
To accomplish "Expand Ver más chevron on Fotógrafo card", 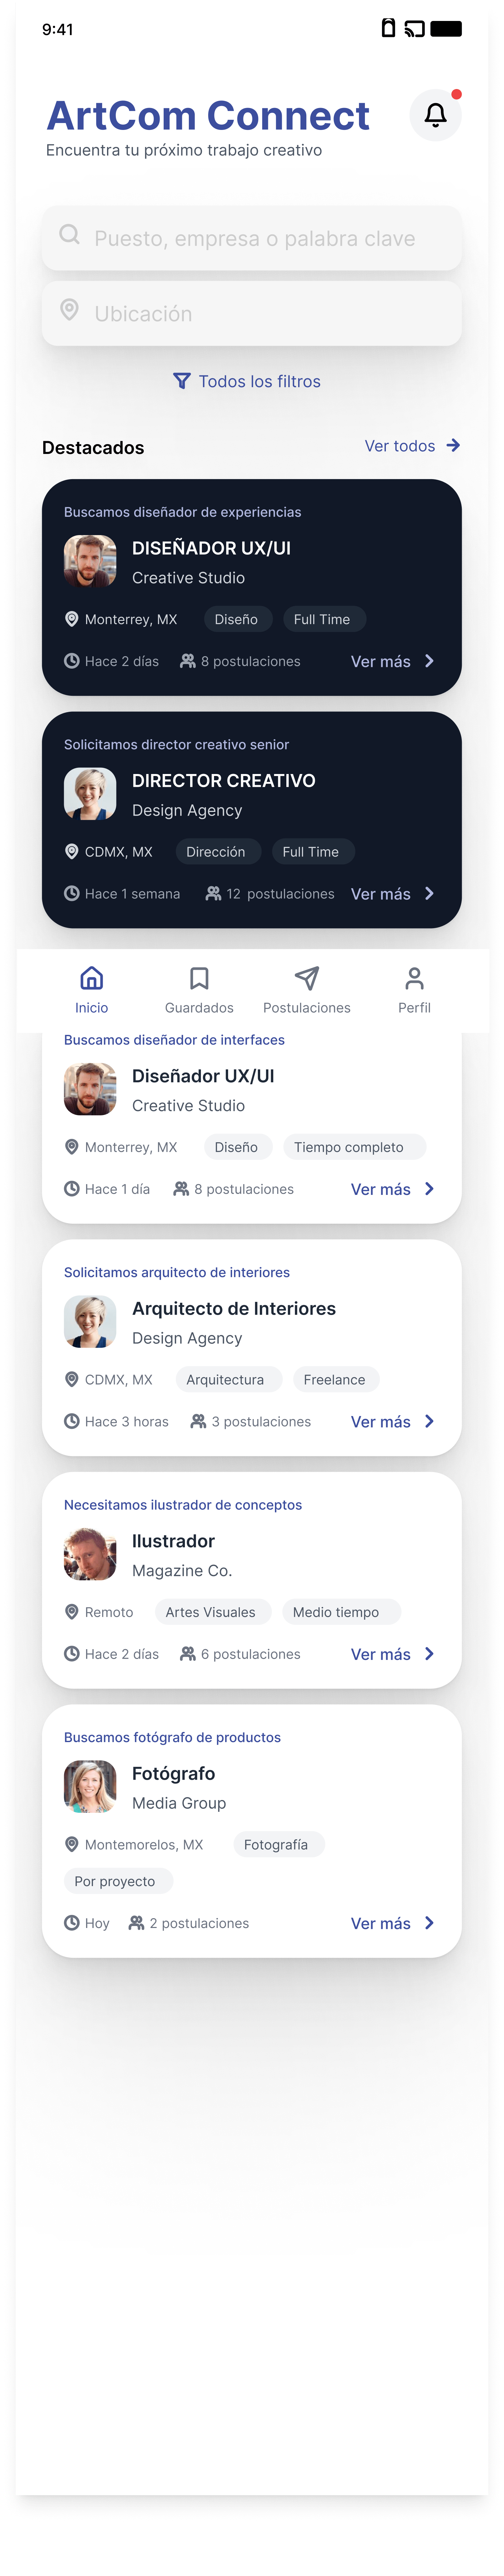I will tap(429, 1923).
